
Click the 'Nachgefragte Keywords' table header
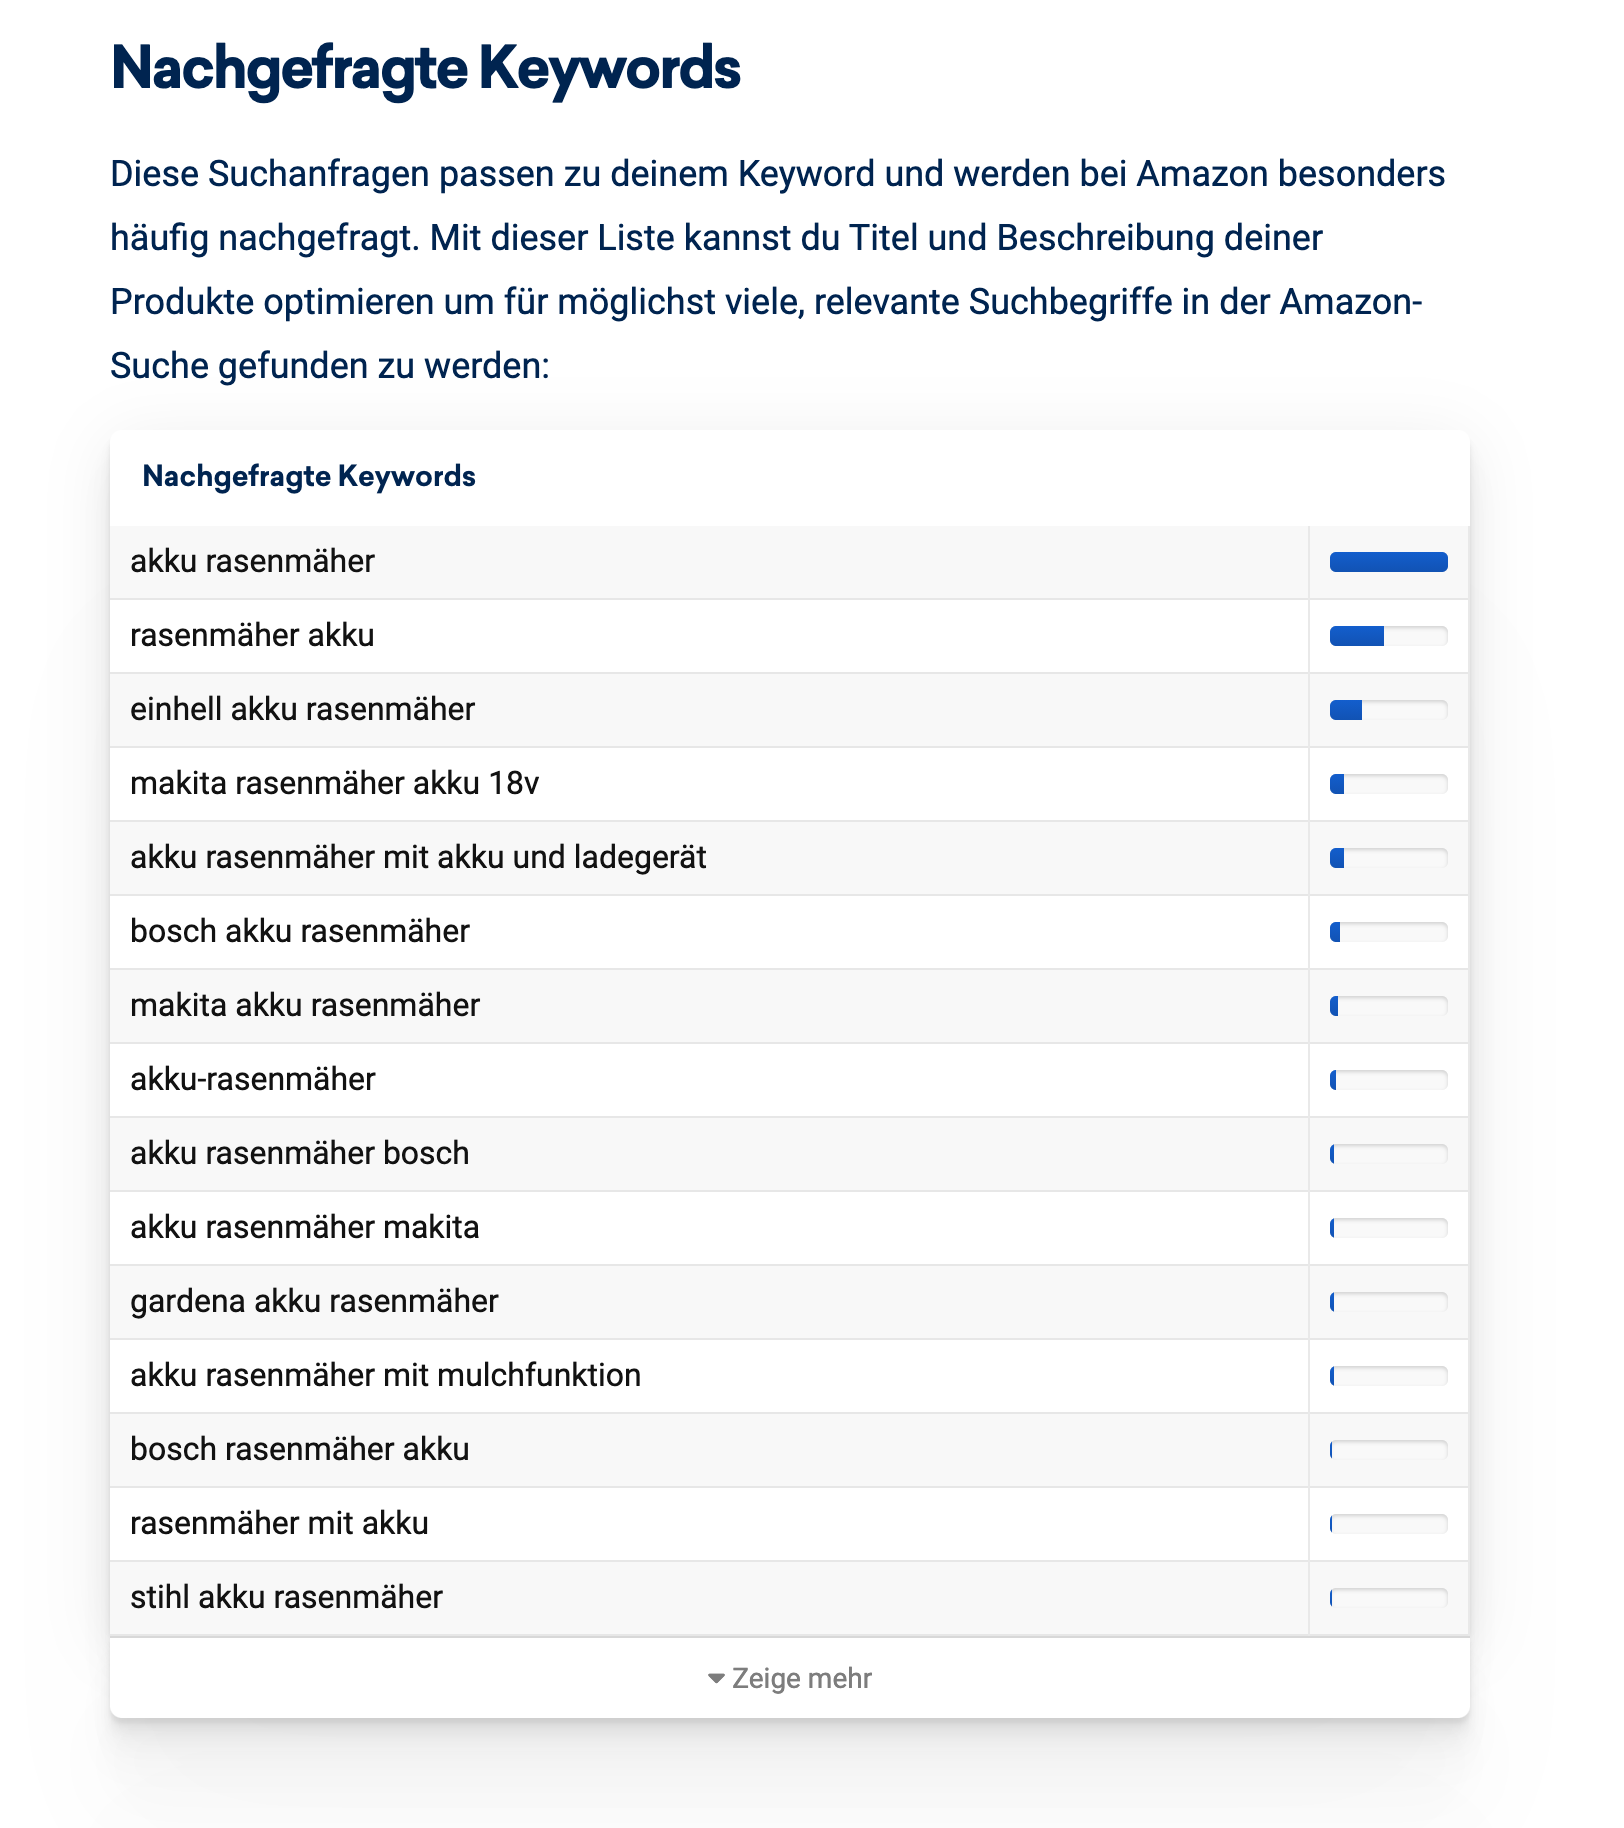[x=309, y=476]
